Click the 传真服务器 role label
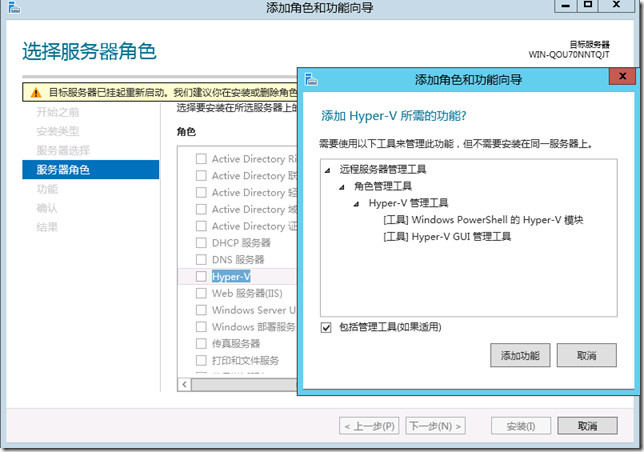Image resolution: width=644 pixels, height=452 pixels. point(236,344)
